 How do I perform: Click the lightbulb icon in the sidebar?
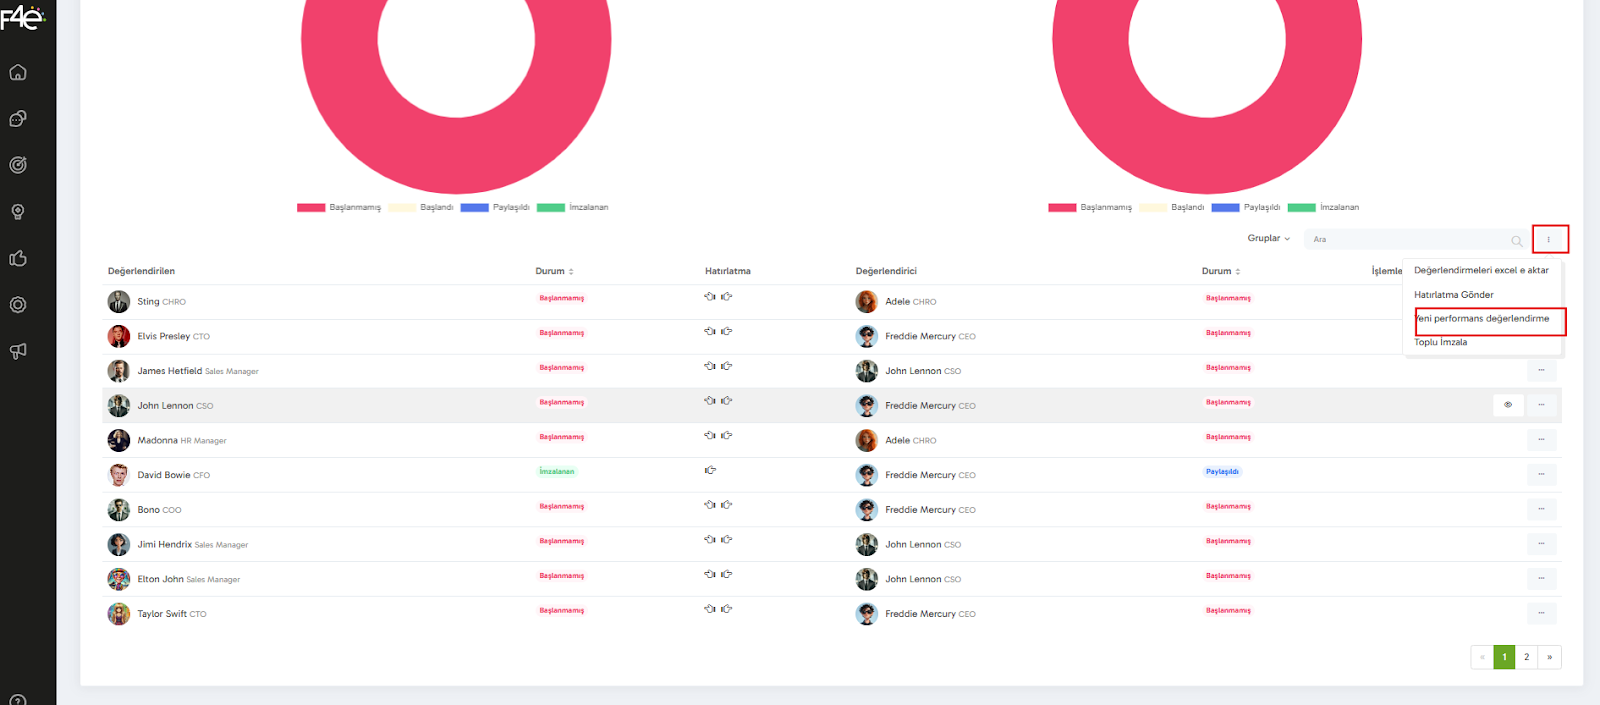pyautogui.click(x=18, y=212)
